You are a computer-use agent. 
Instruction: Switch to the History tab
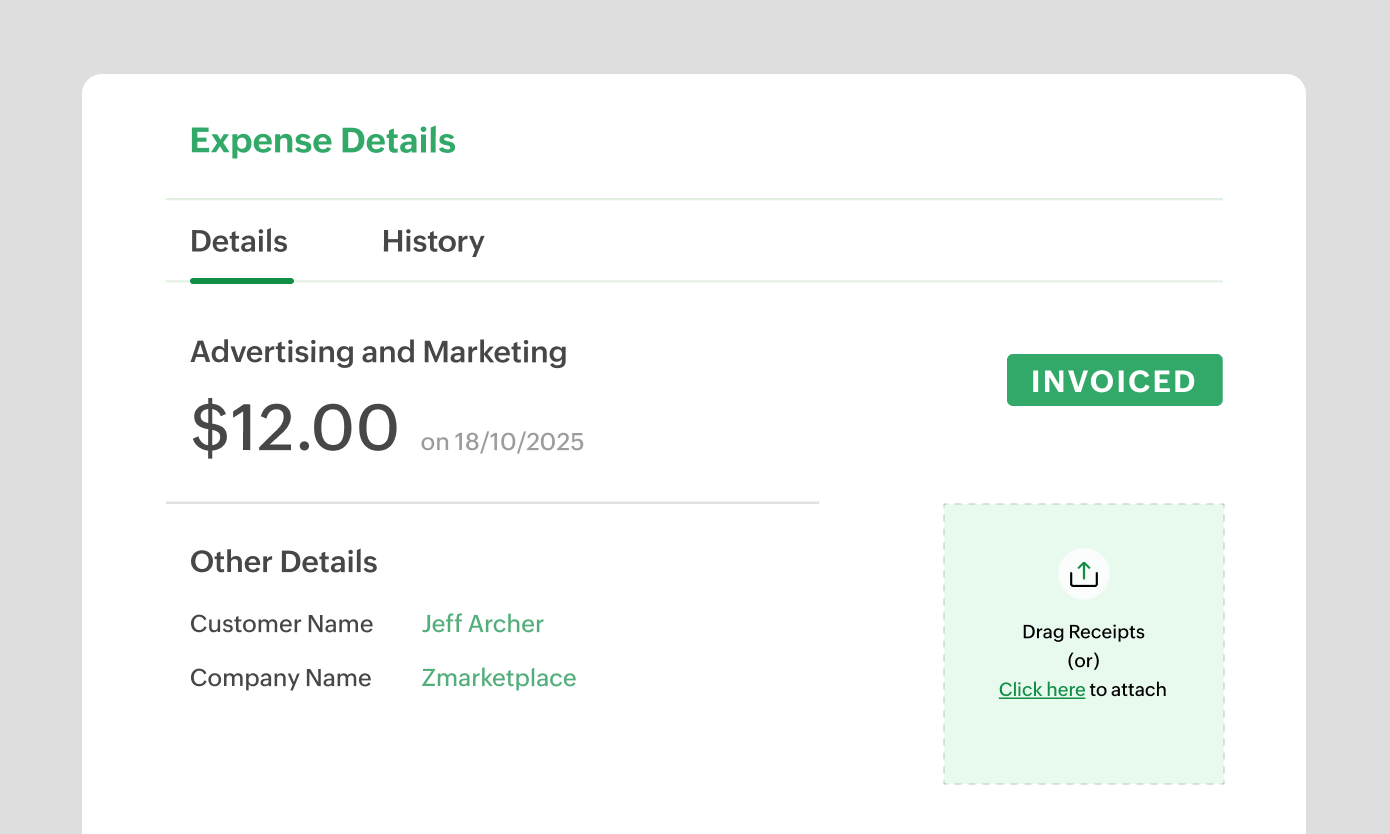[432, 241]
